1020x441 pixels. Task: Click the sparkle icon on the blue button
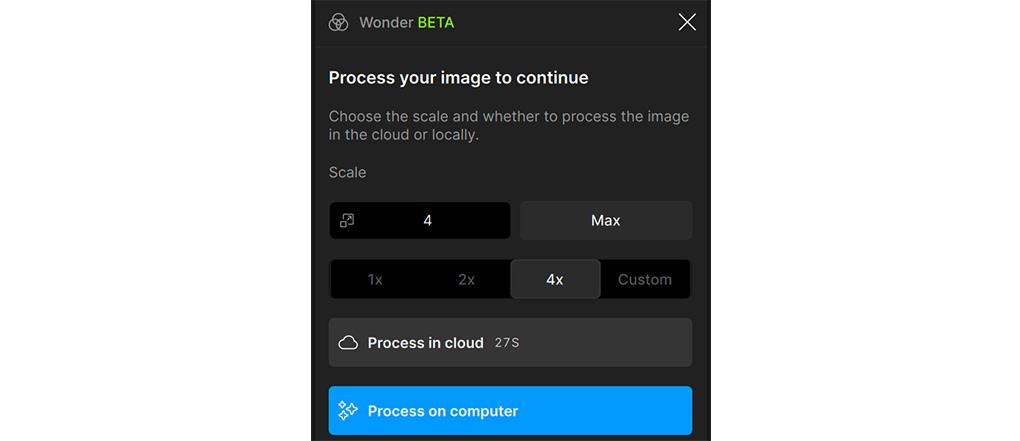click(x=348, y=410)
